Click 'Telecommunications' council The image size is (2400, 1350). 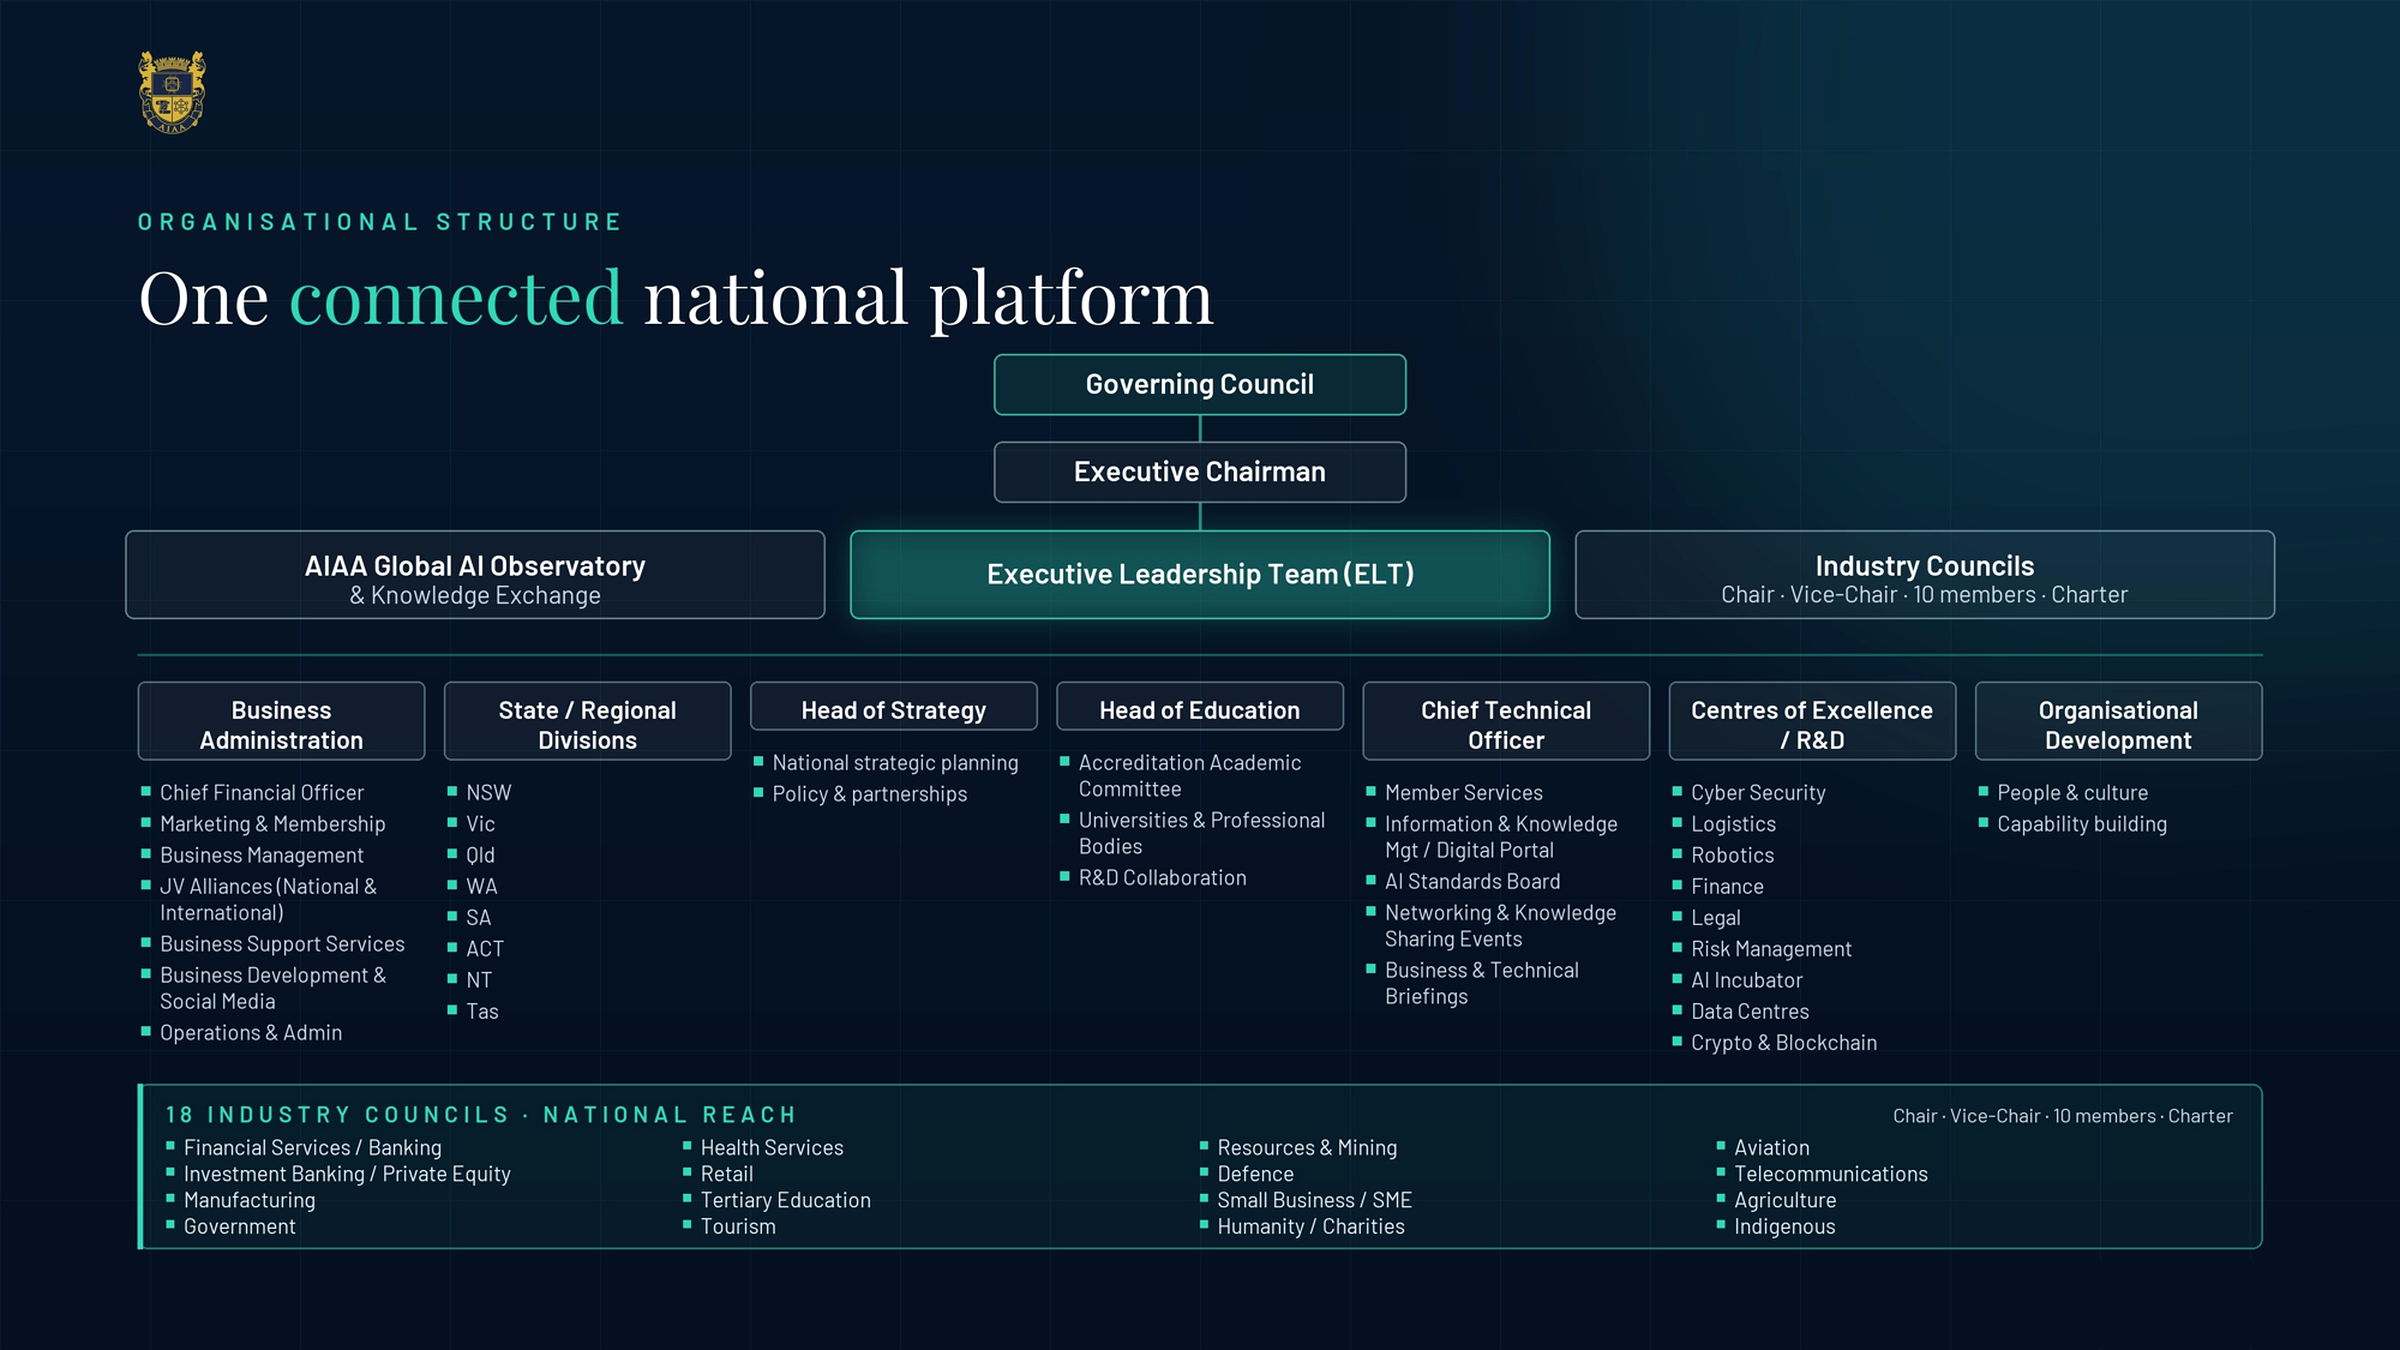tap(1831, 1174)
